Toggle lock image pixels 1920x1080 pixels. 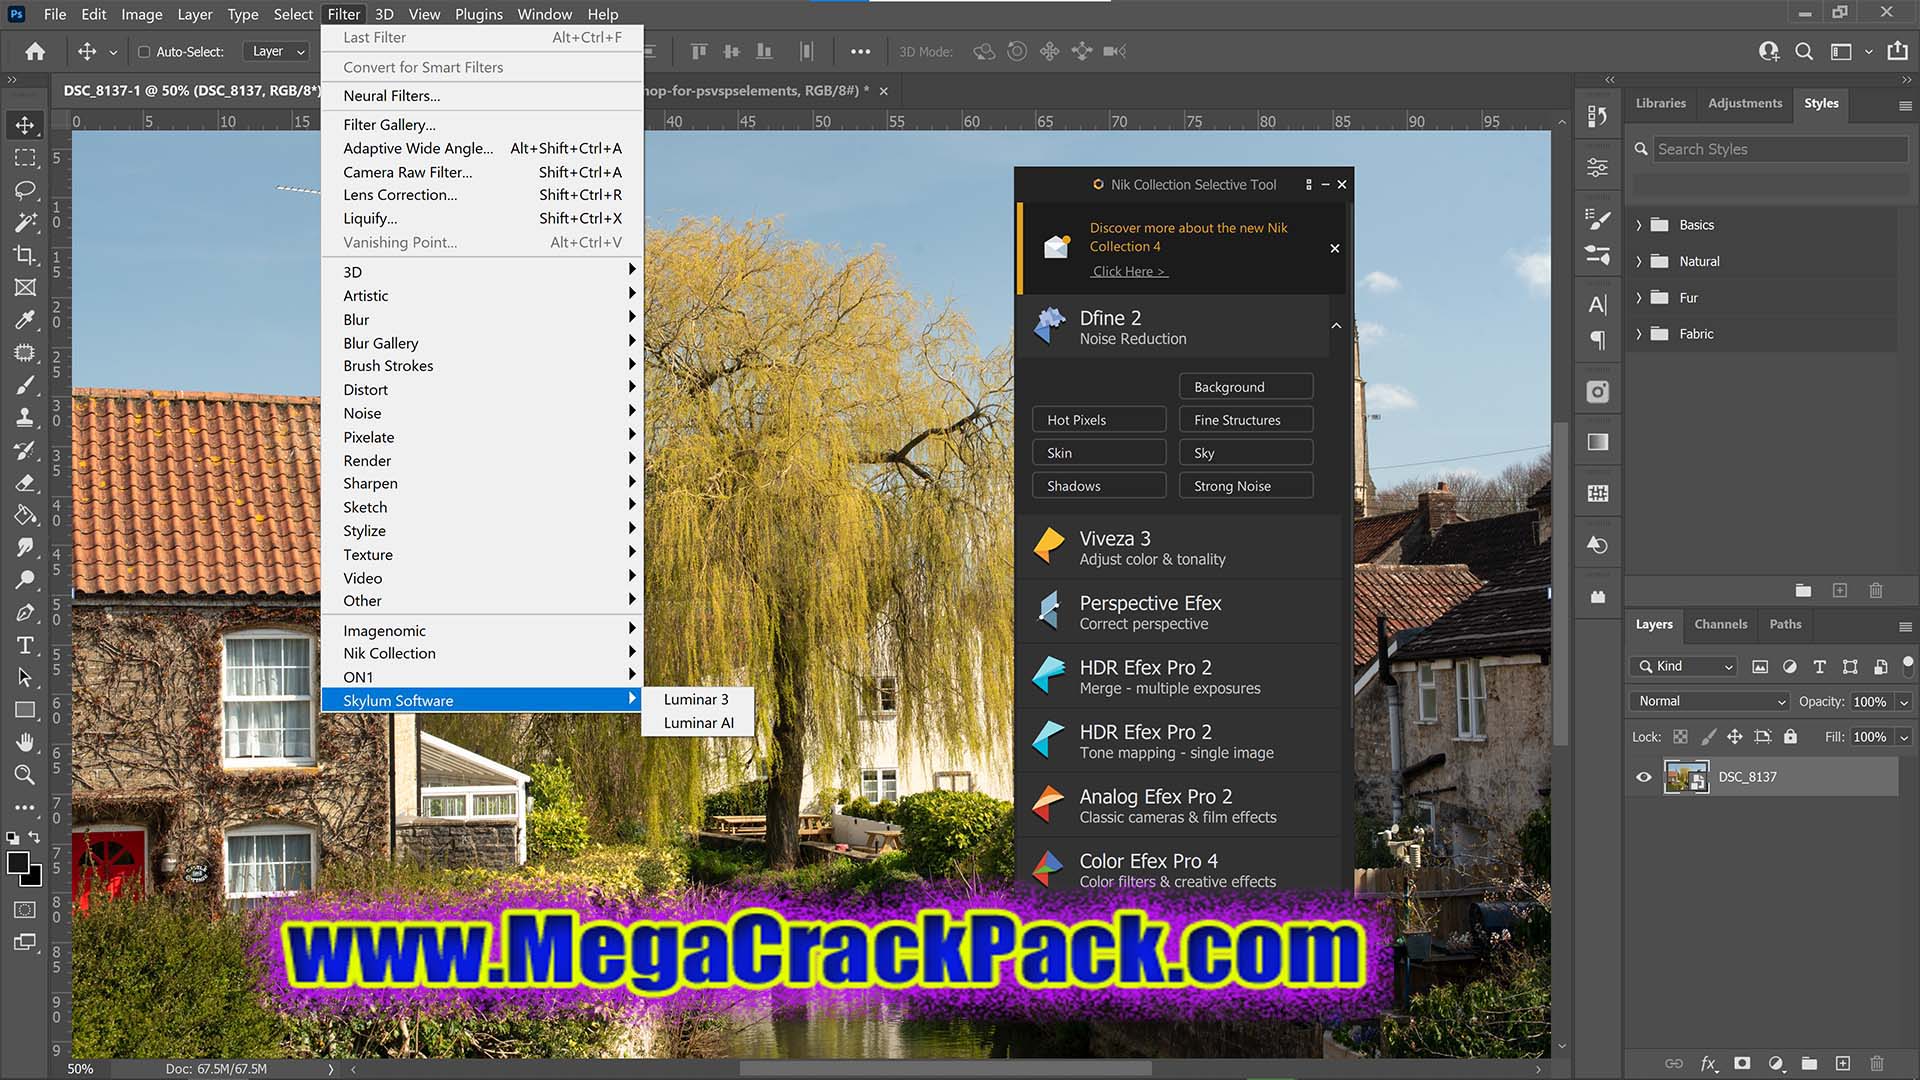[x=1708, y=737]
